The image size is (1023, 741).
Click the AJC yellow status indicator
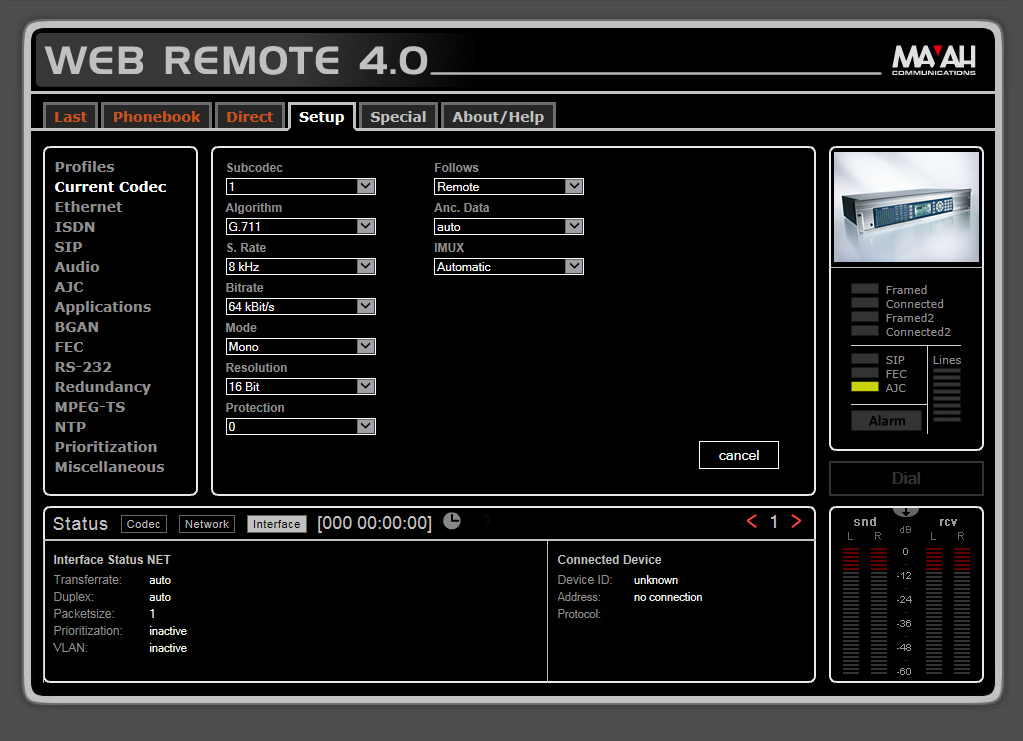tap(864, 387)
